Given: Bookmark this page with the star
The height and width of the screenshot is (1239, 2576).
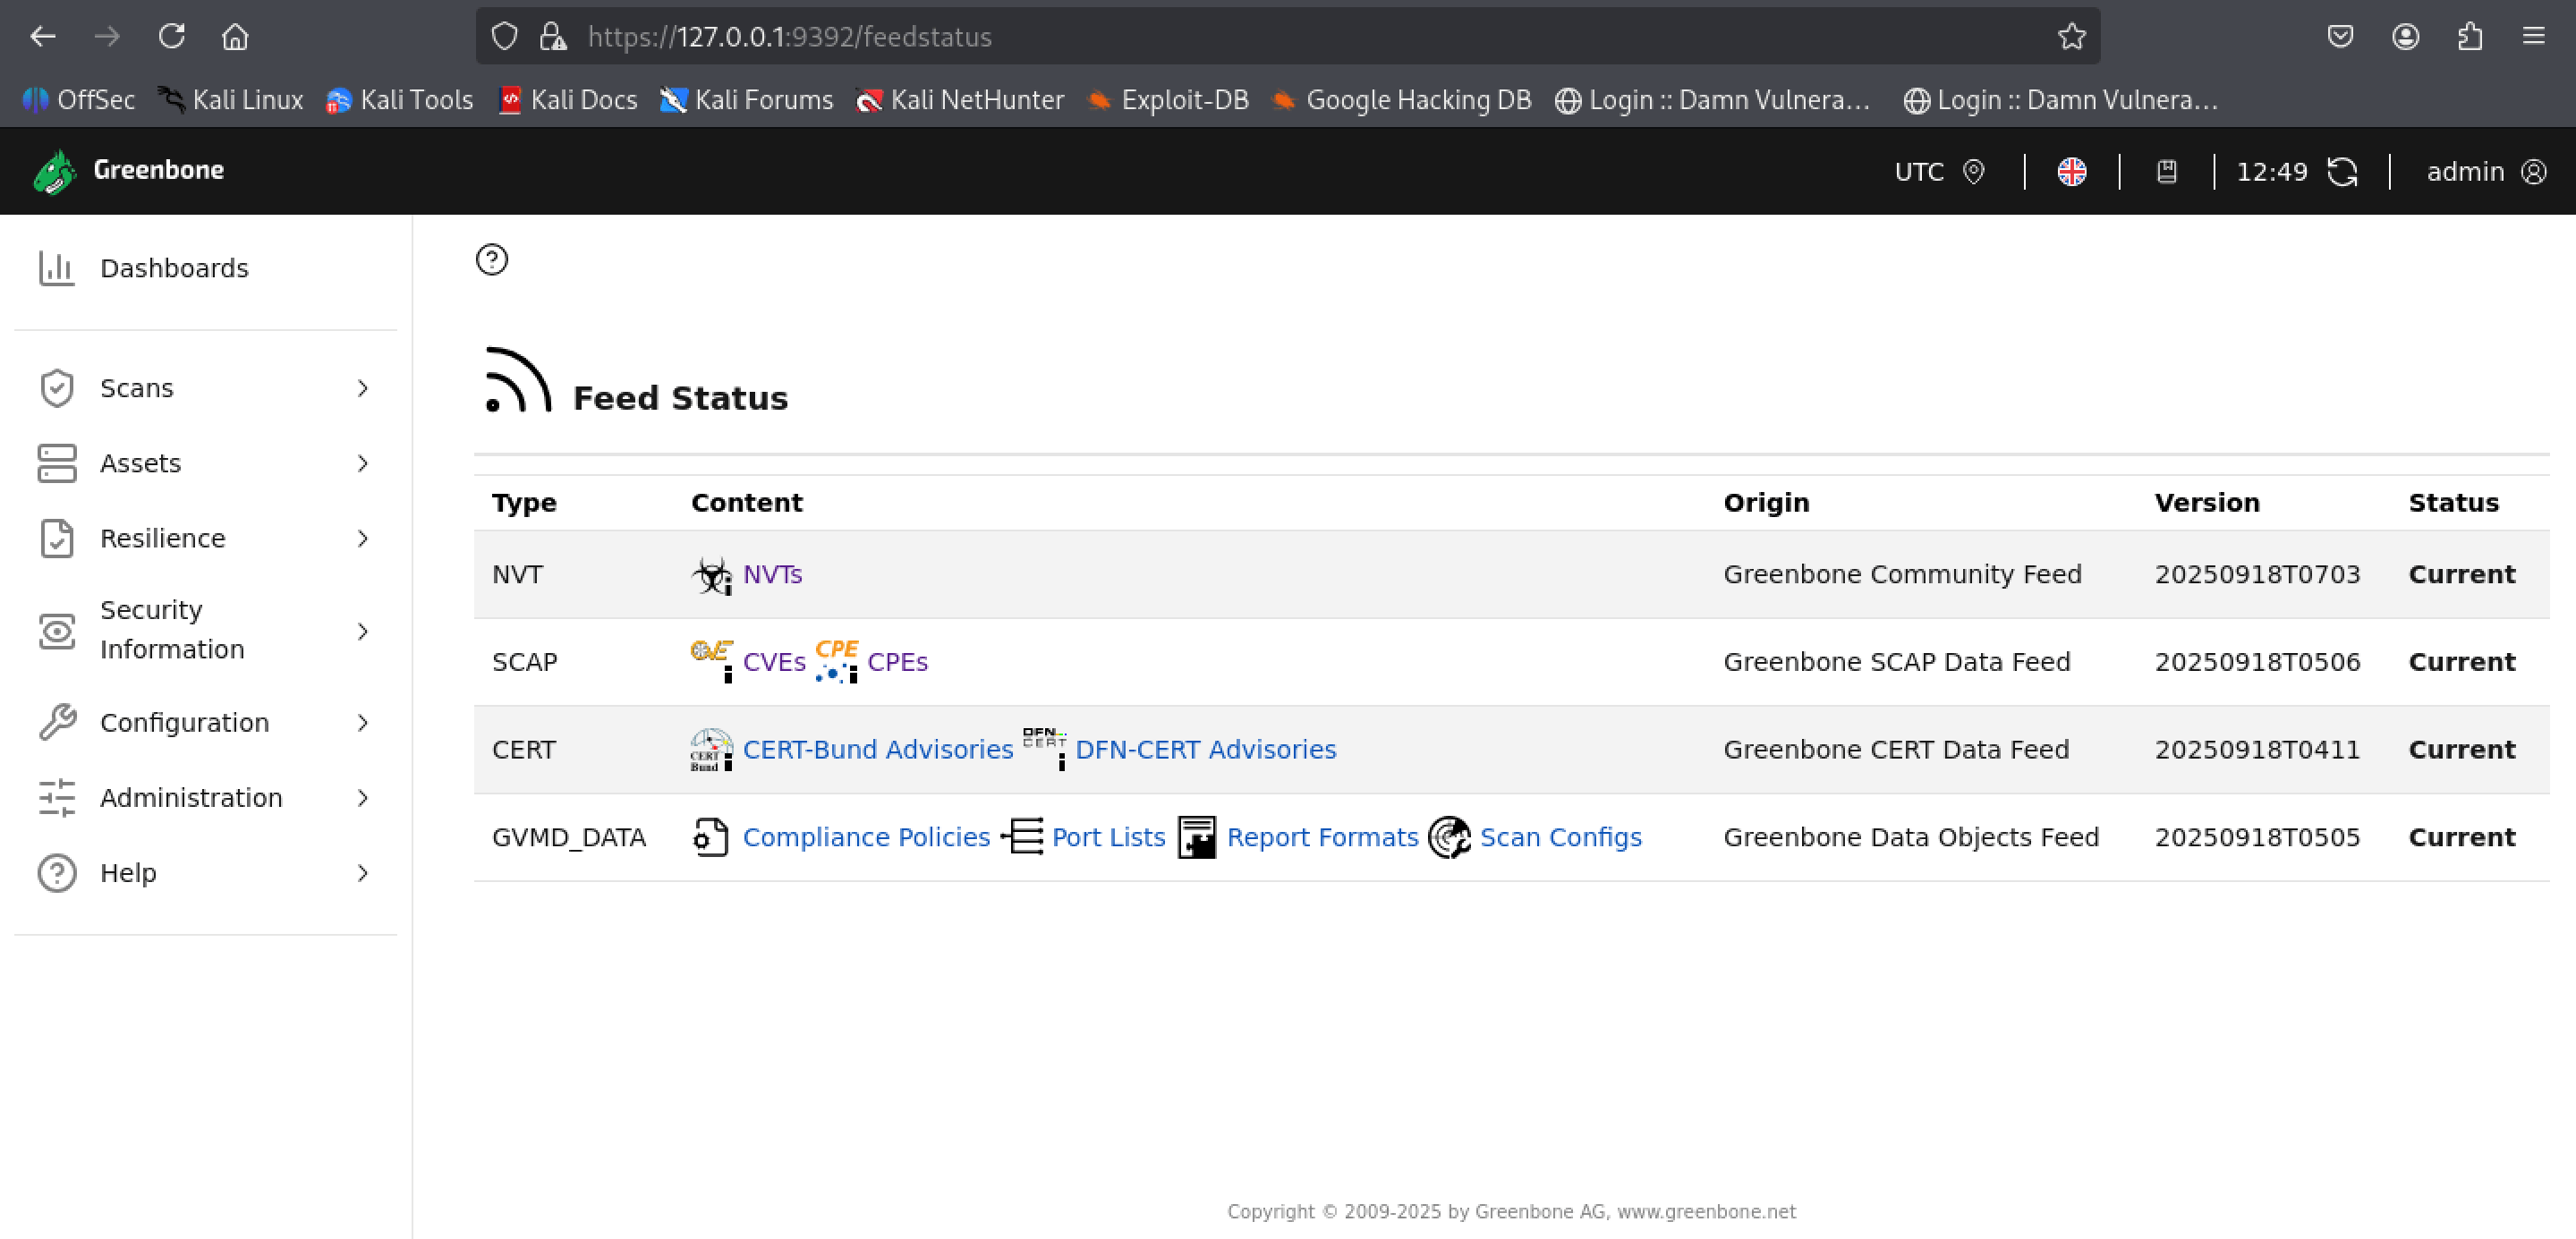Looking at the screenshot, I should click(x=2072, y=37).
